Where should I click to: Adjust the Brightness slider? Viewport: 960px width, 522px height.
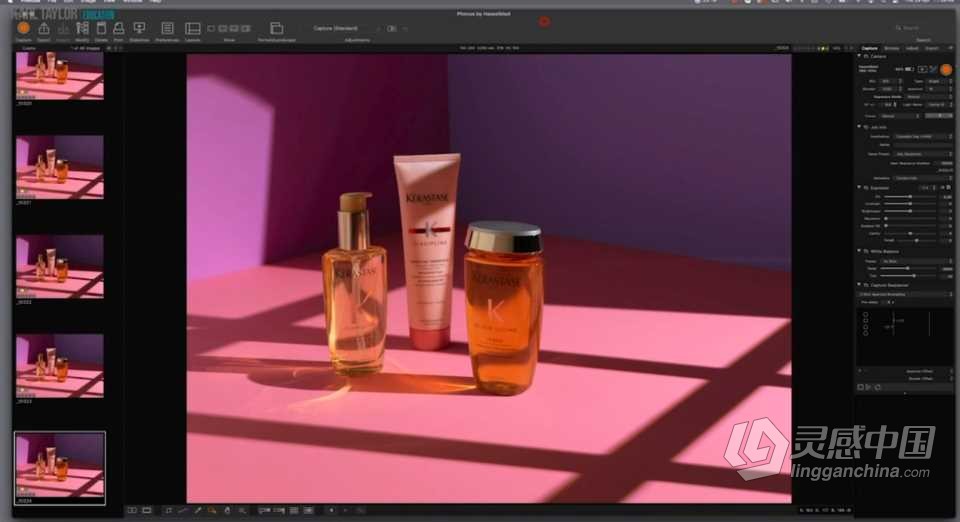point(910,211)
